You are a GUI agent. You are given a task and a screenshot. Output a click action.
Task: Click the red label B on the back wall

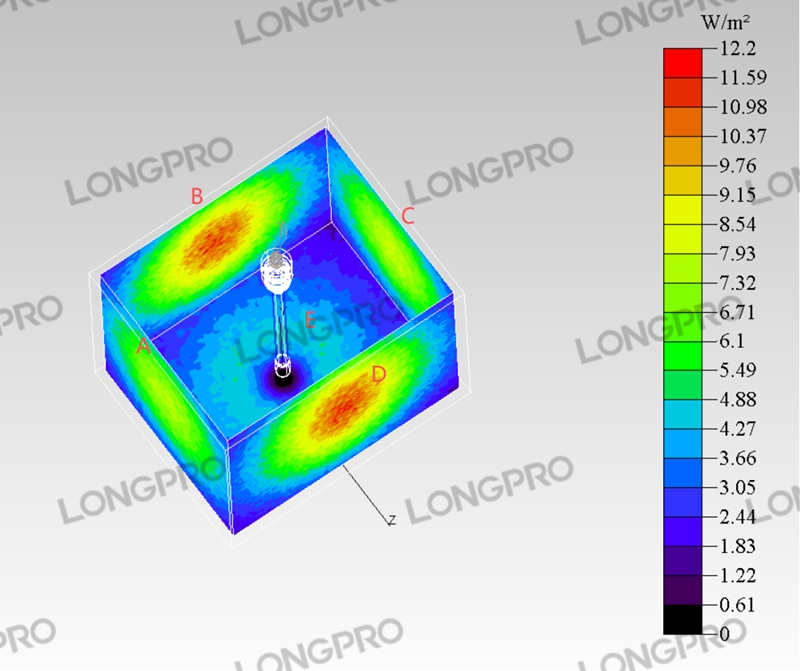197,197
